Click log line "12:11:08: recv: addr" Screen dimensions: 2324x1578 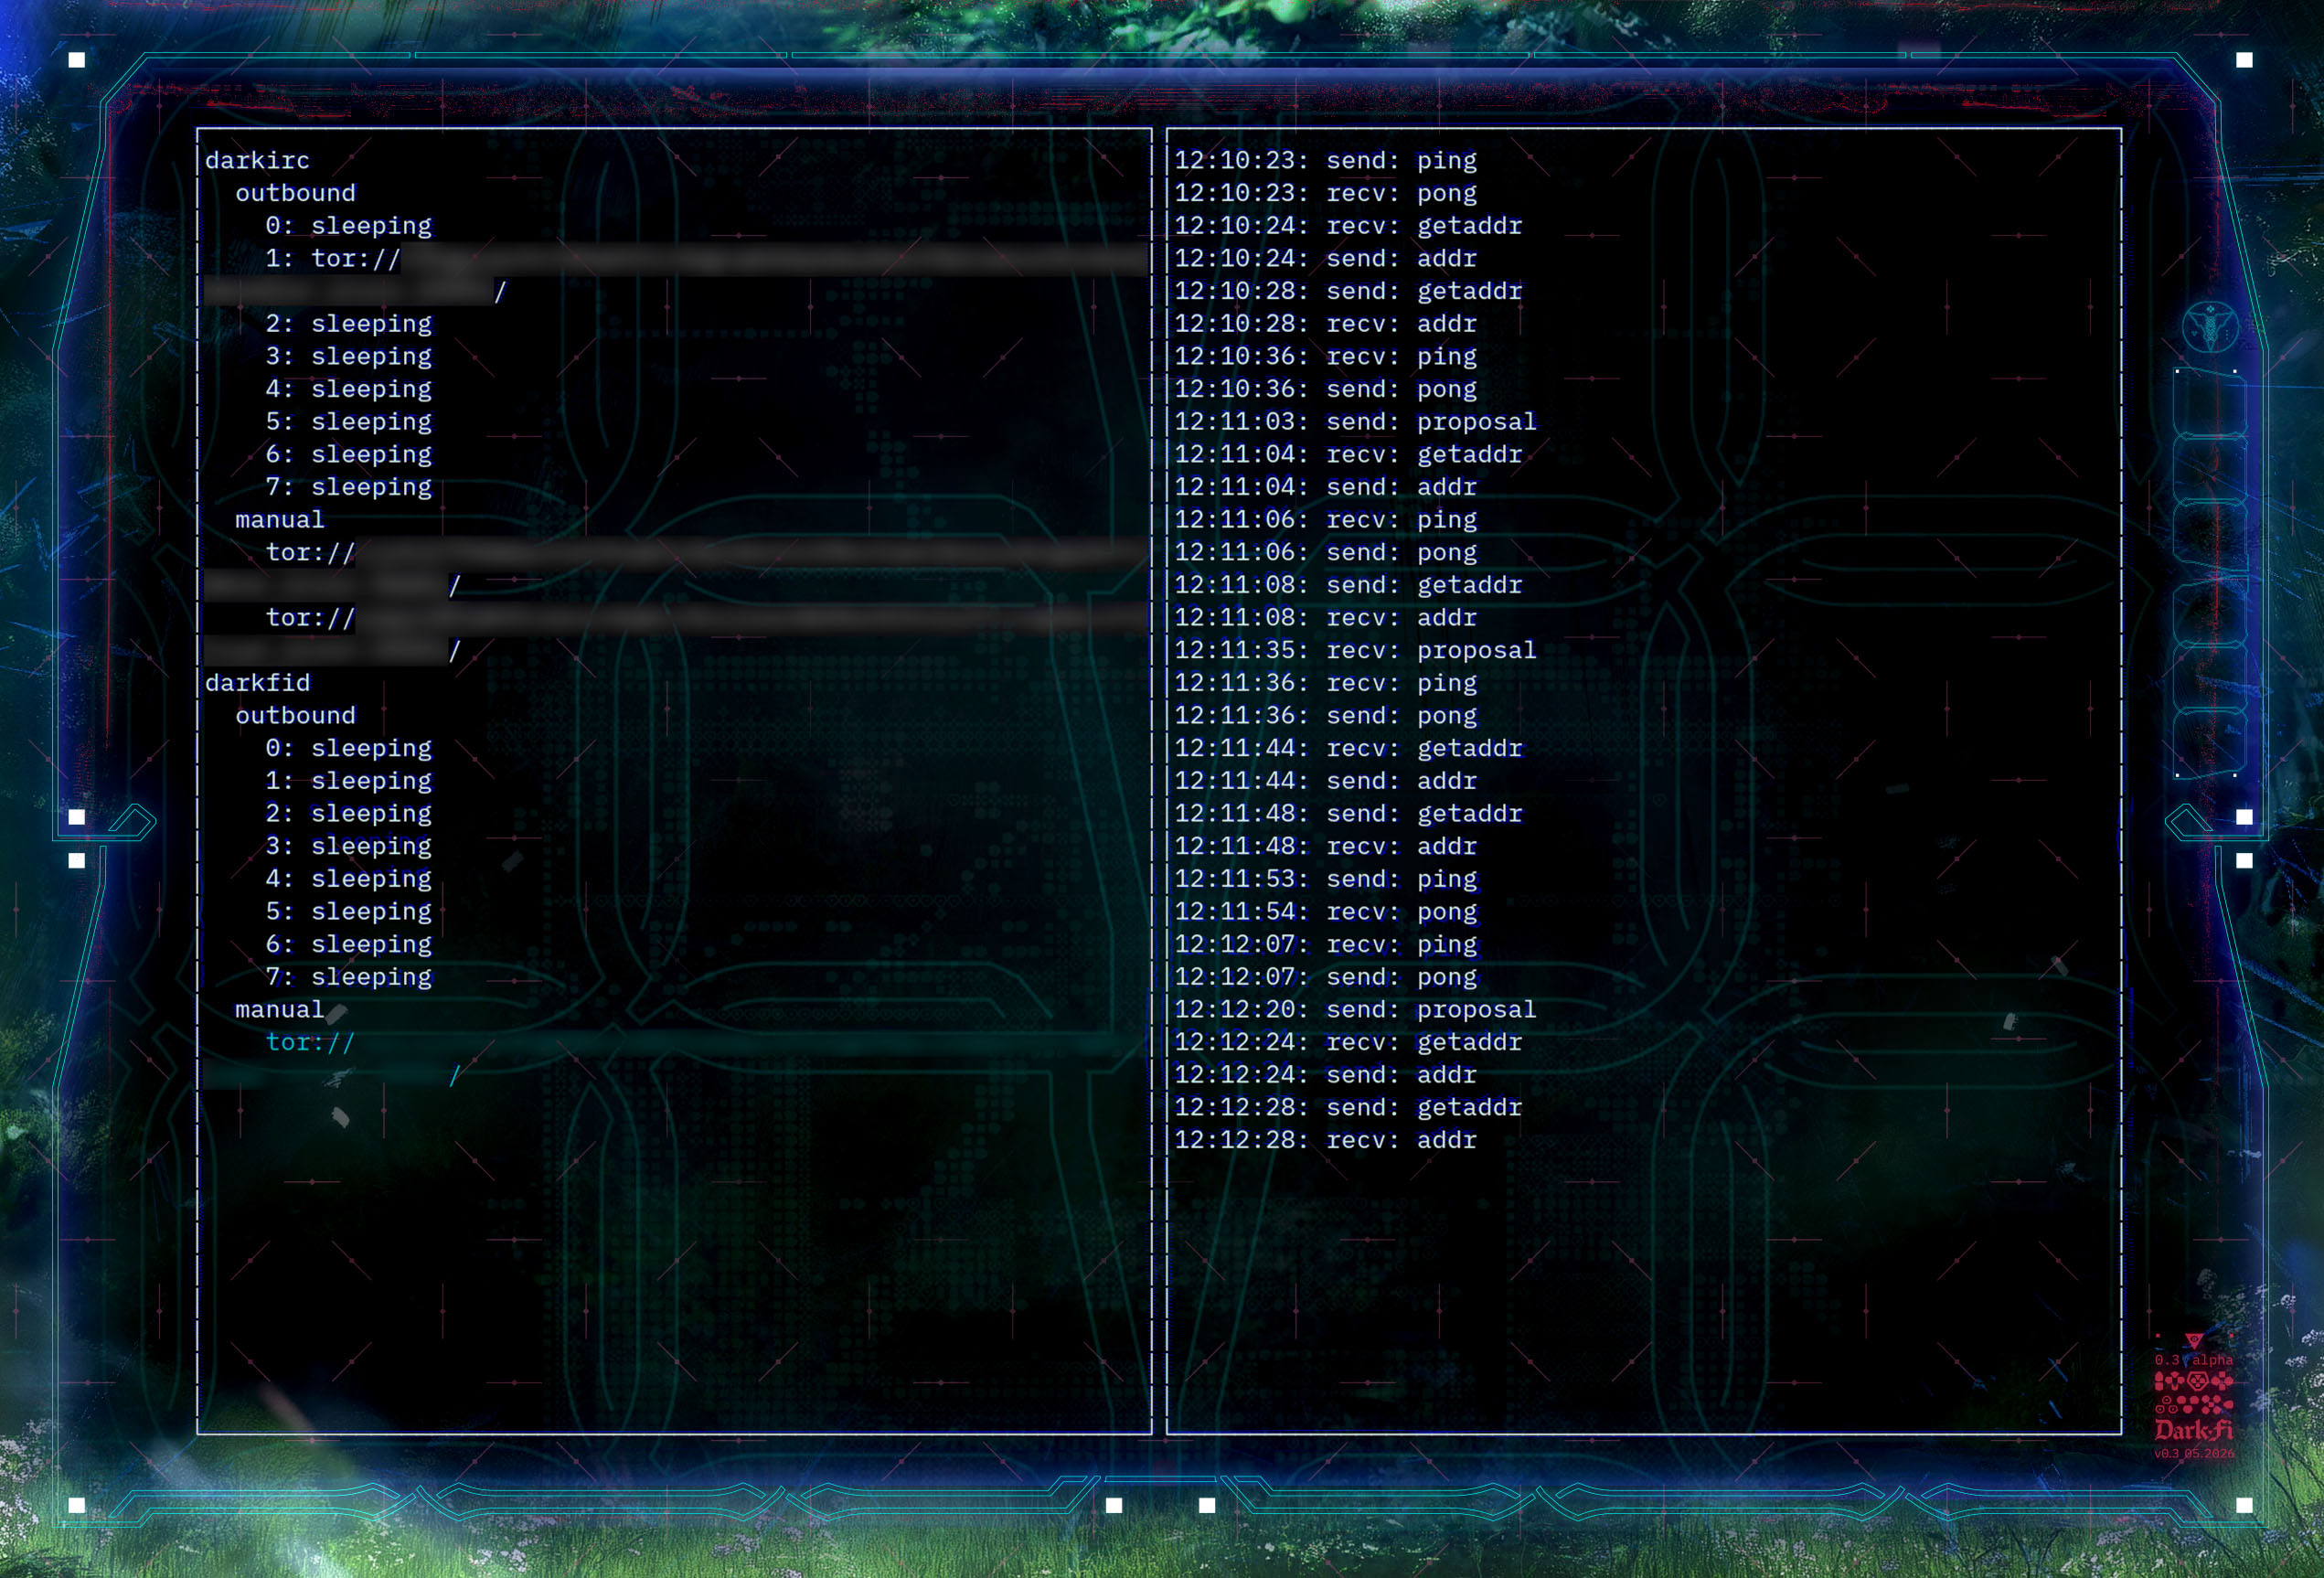[x=1325, y=618]
